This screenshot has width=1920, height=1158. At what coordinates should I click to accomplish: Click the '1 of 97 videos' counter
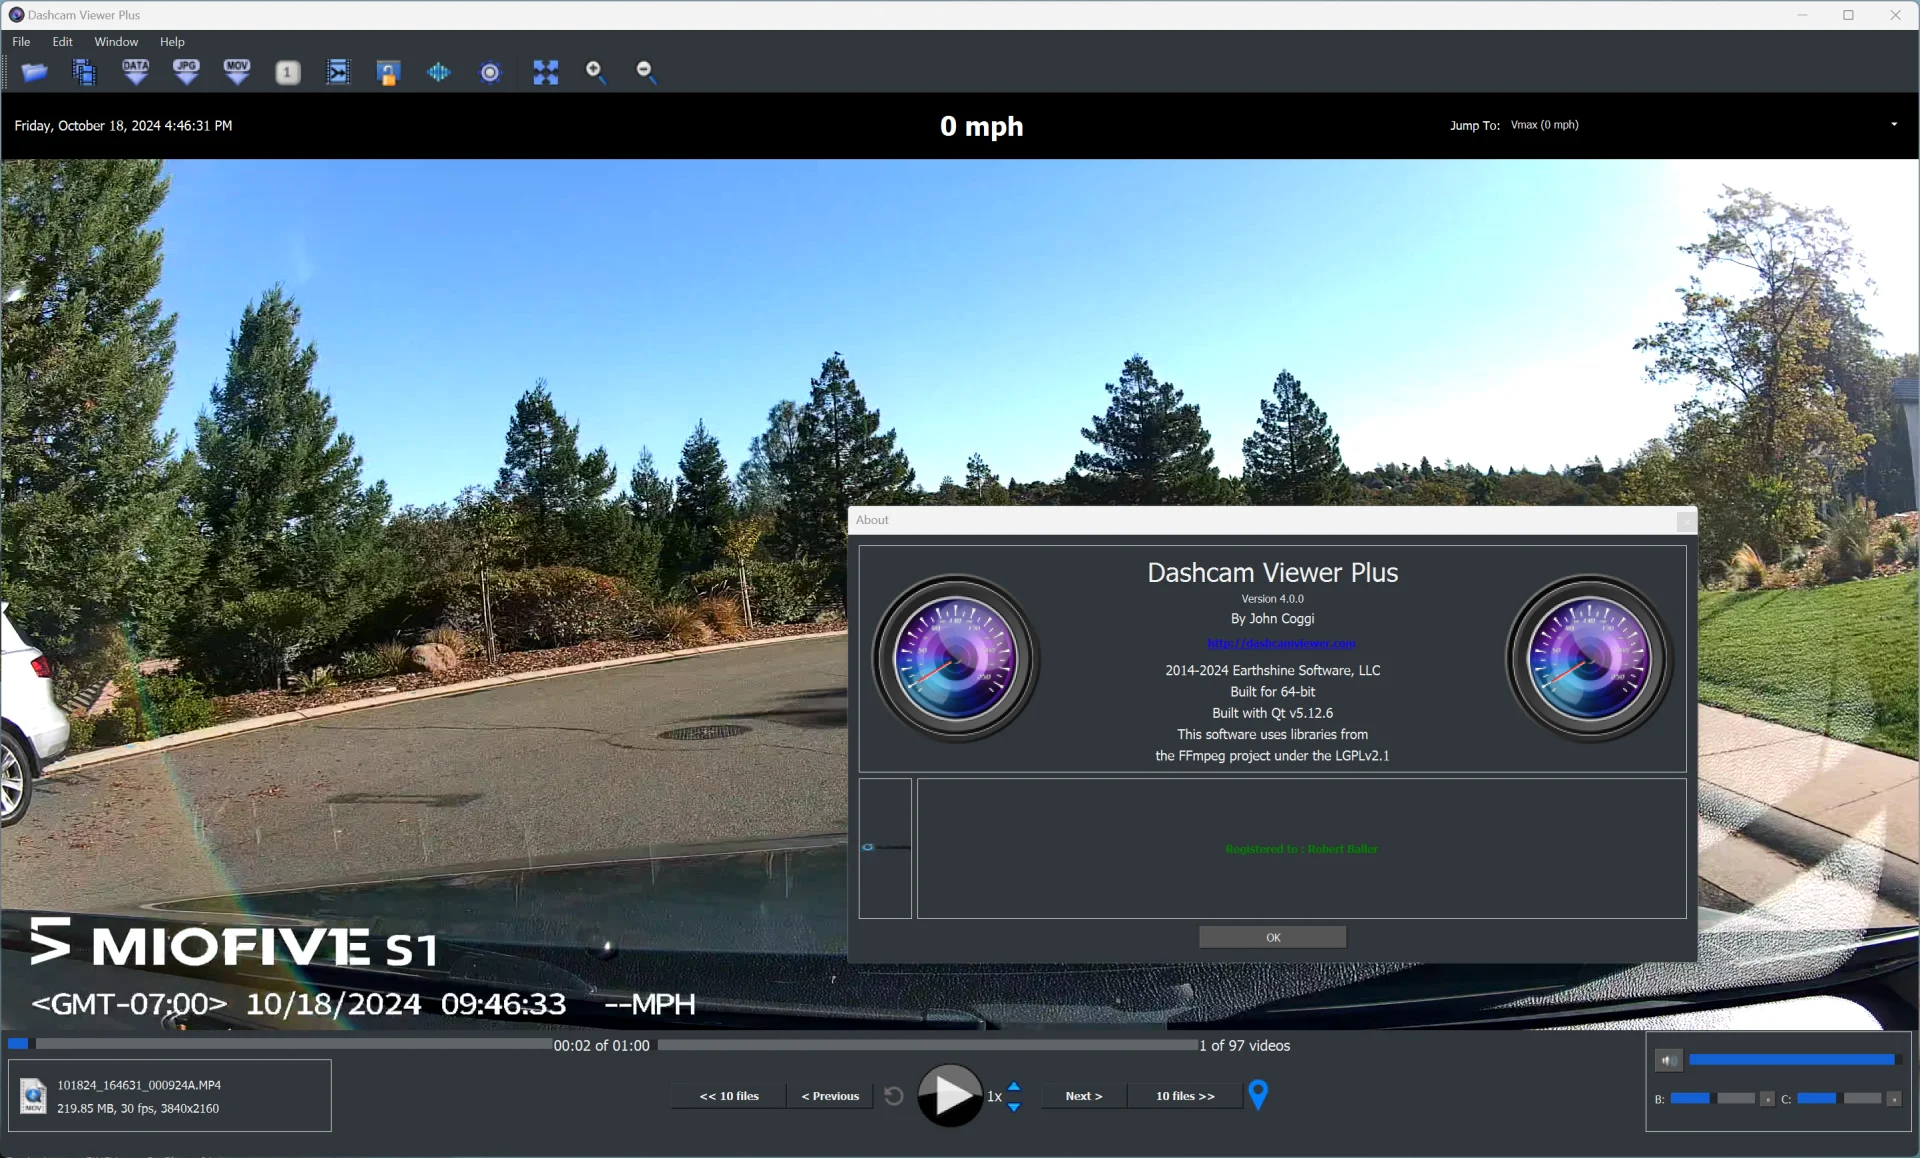point(1245,1046)
